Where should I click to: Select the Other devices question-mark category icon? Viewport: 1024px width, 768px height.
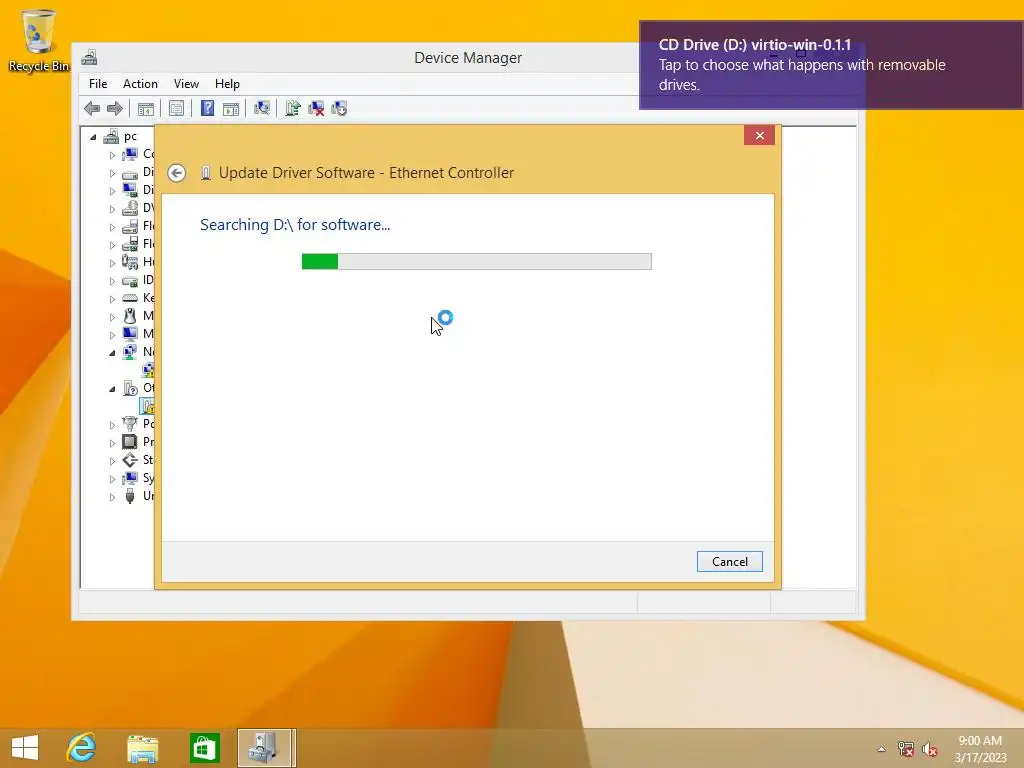(130, 388)
